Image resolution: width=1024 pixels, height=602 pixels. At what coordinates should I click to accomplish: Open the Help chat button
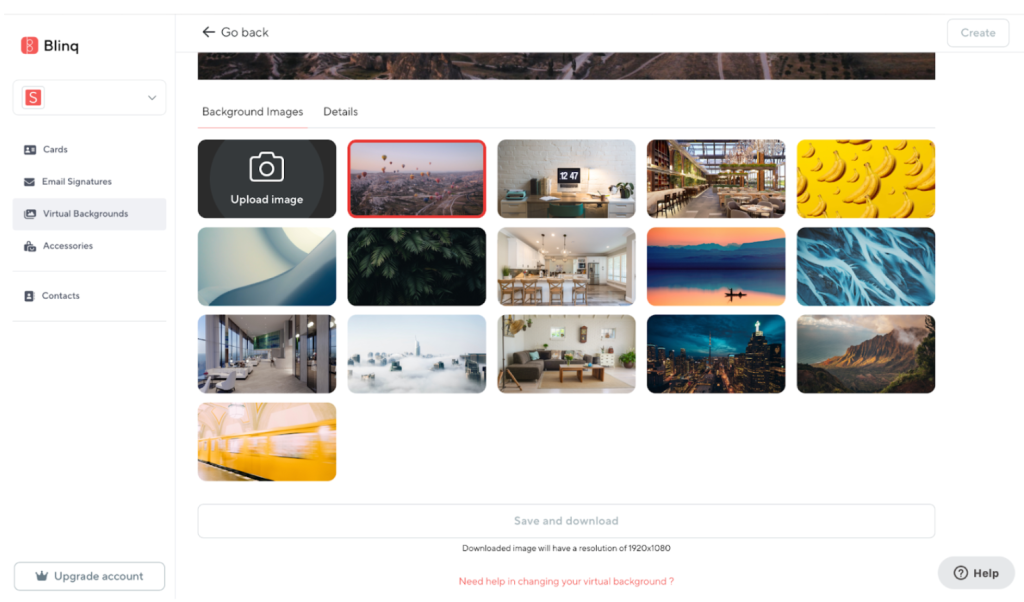pyautogui.click(x=976, y=573)
